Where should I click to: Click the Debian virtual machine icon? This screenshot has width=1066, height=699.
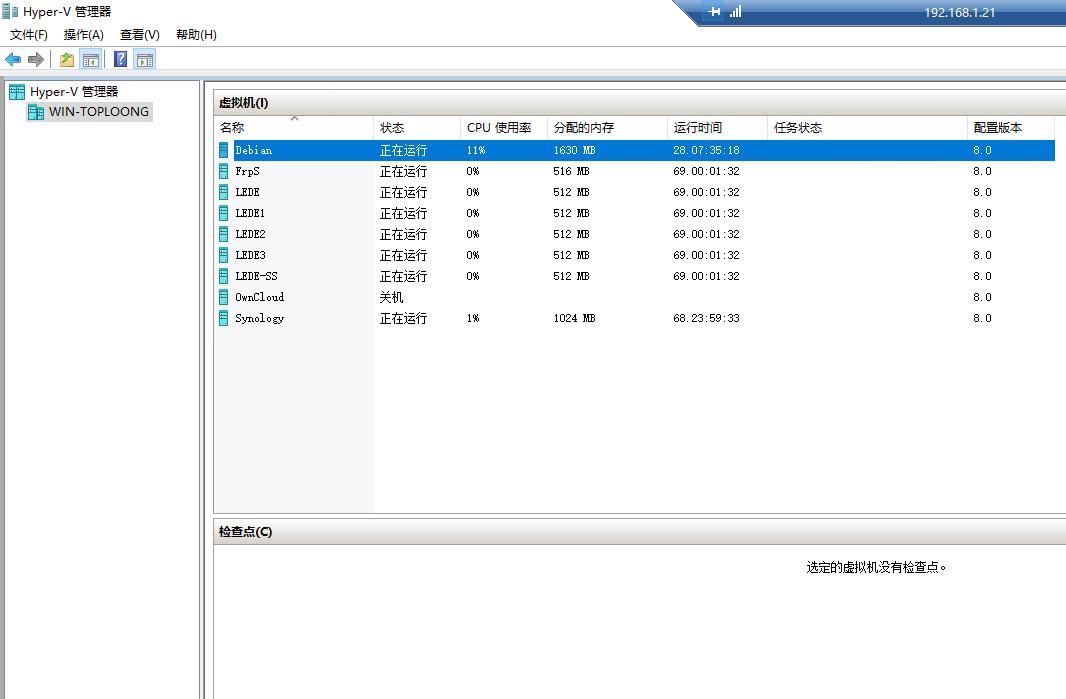click(224, 150)
